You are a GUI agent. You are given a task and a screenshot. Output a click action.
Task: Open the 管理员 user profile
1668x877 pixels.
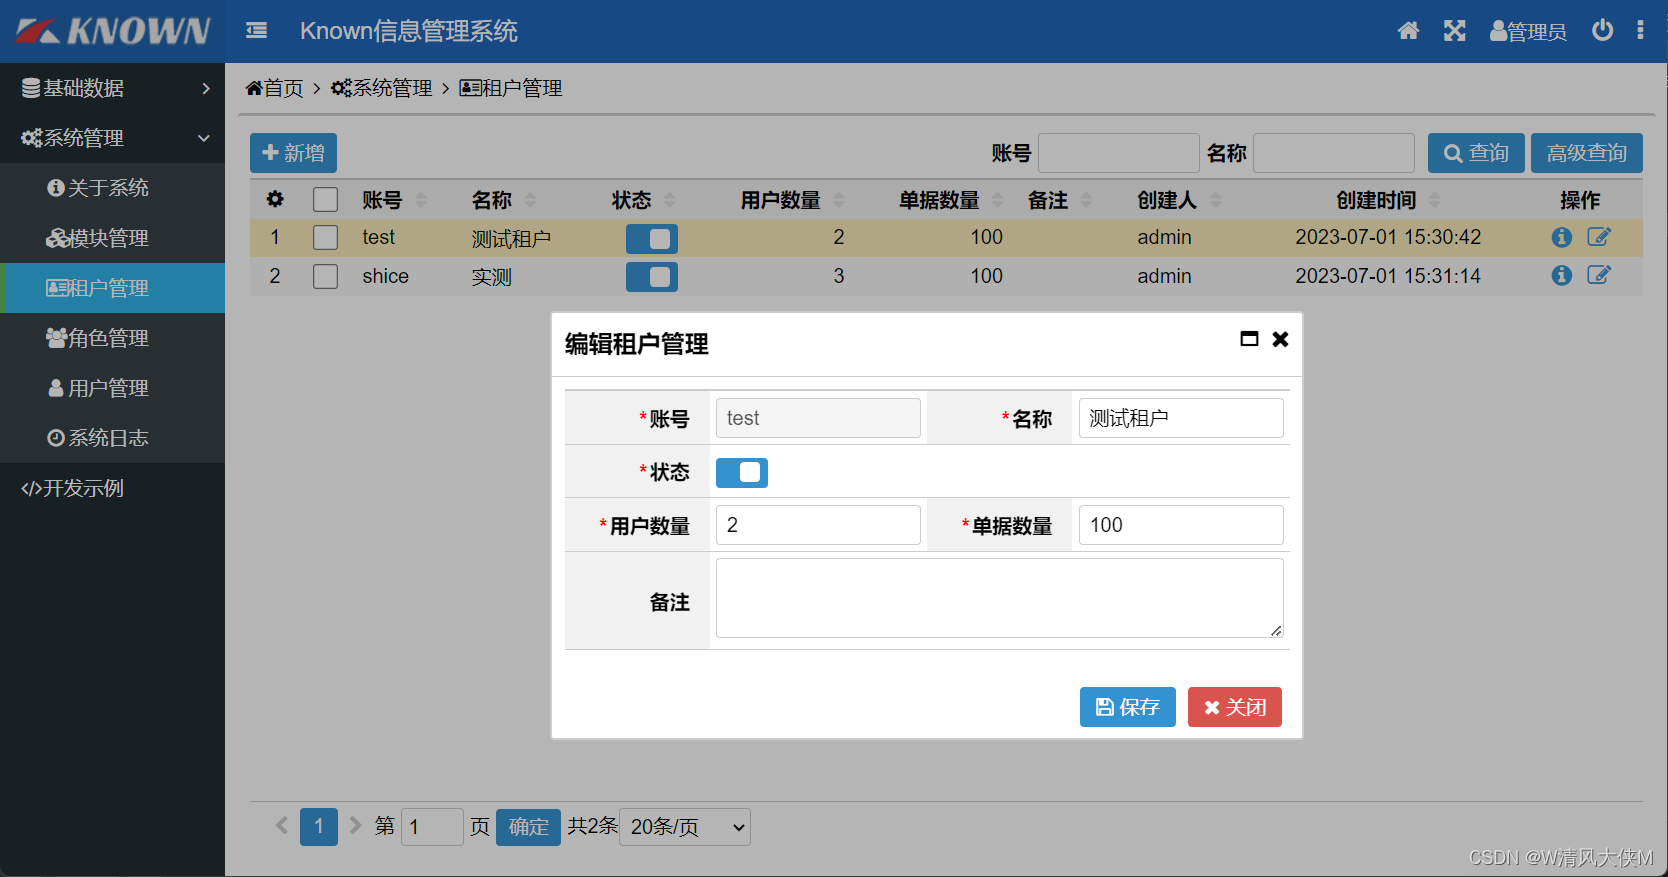point(1528,31)
